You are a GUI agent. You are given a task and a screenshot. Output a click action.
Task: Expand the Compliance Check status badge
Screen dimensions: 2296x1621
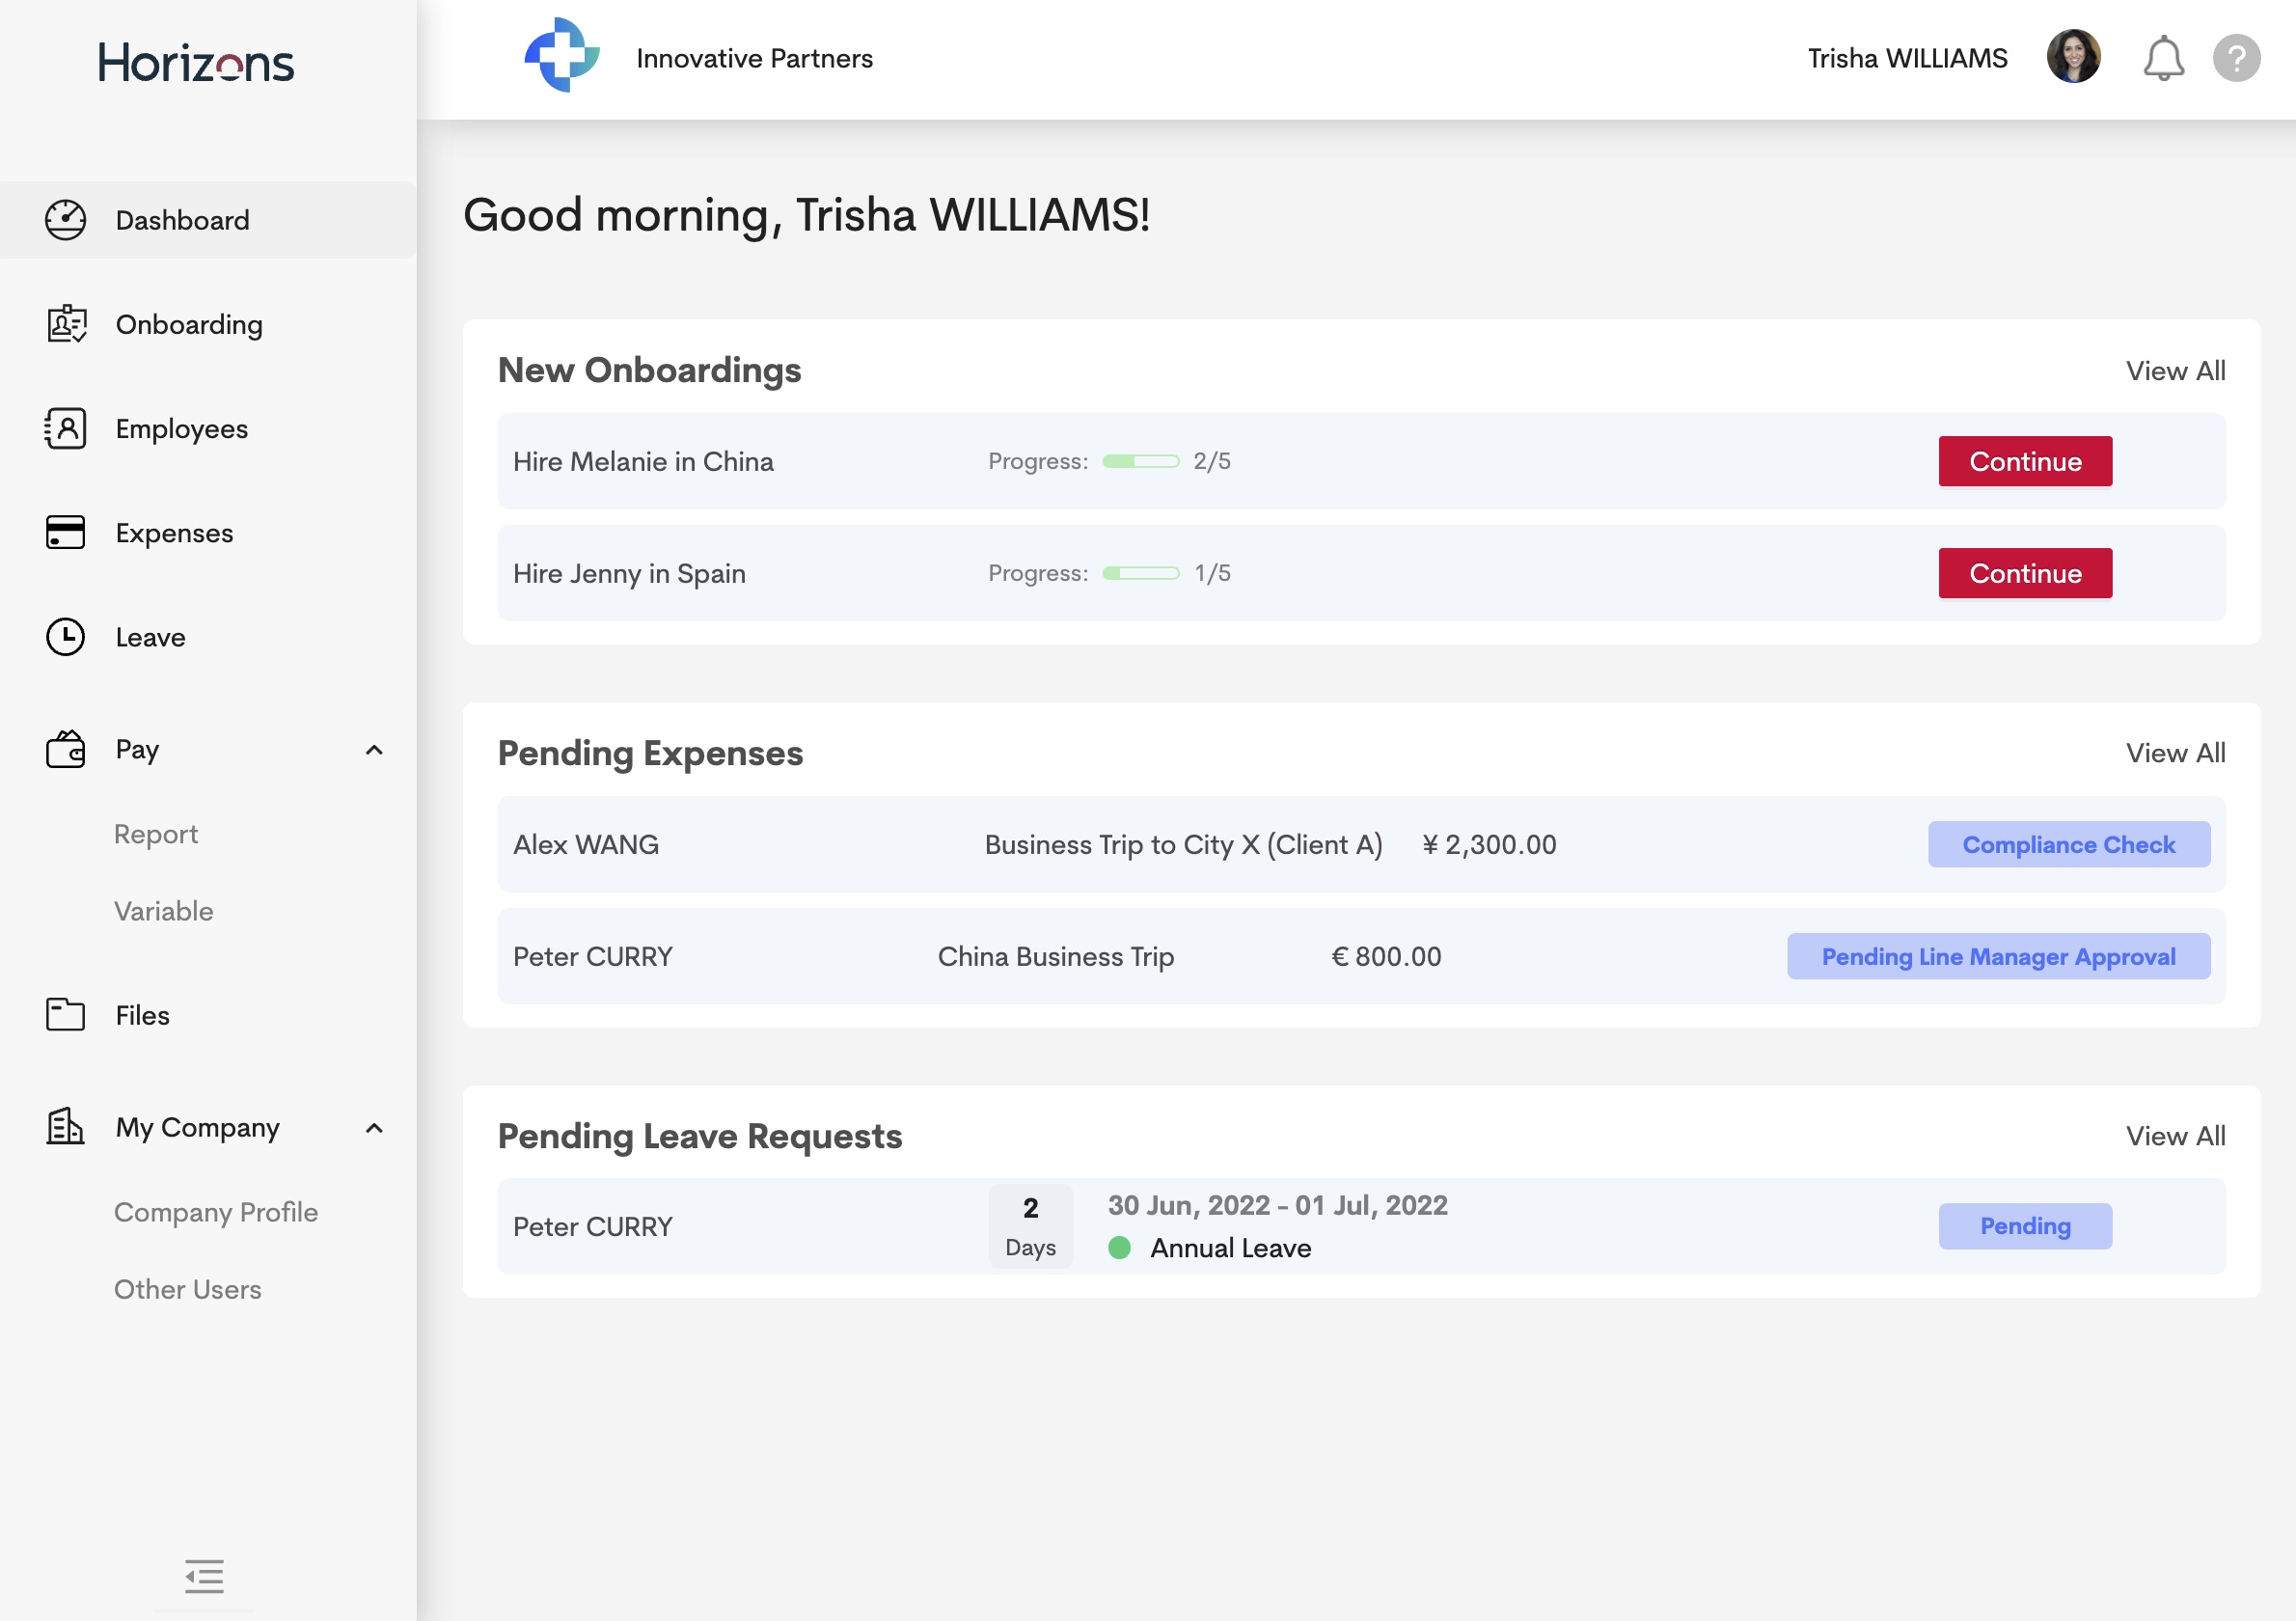pos(2068,844)
